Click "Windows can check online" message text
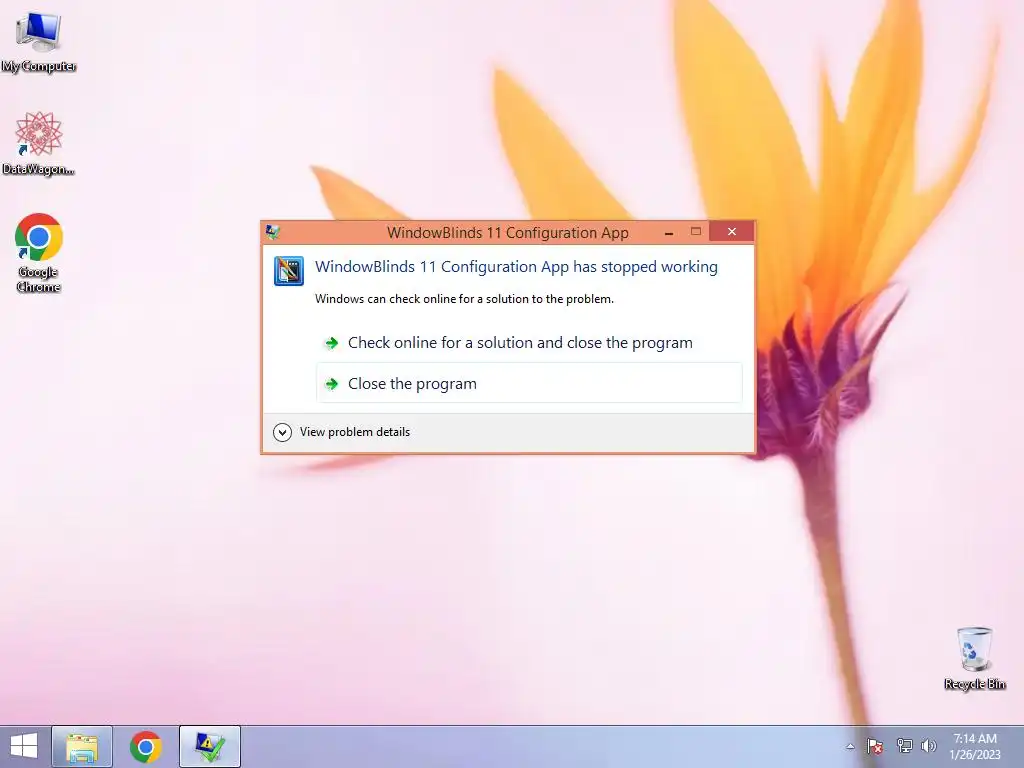 pos(464,299)
